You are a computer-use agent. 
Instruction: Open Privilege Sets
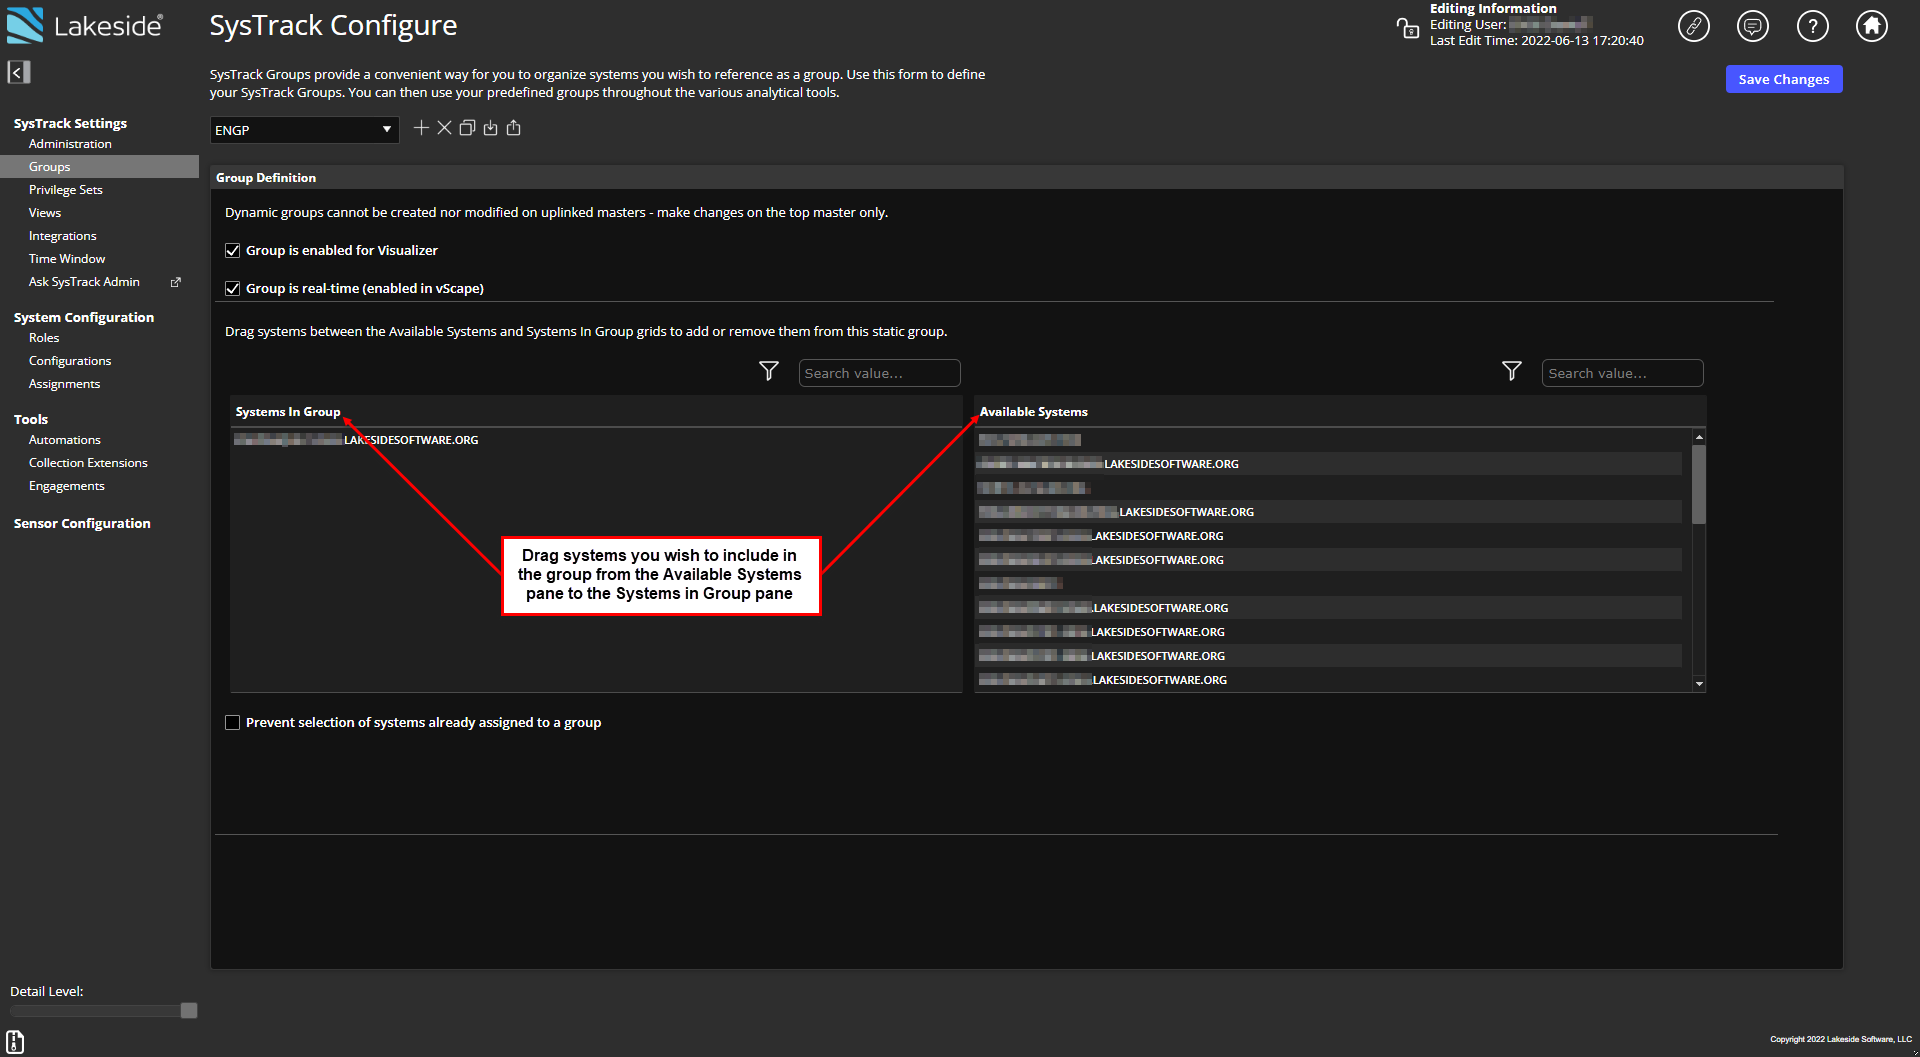[66, 190]
